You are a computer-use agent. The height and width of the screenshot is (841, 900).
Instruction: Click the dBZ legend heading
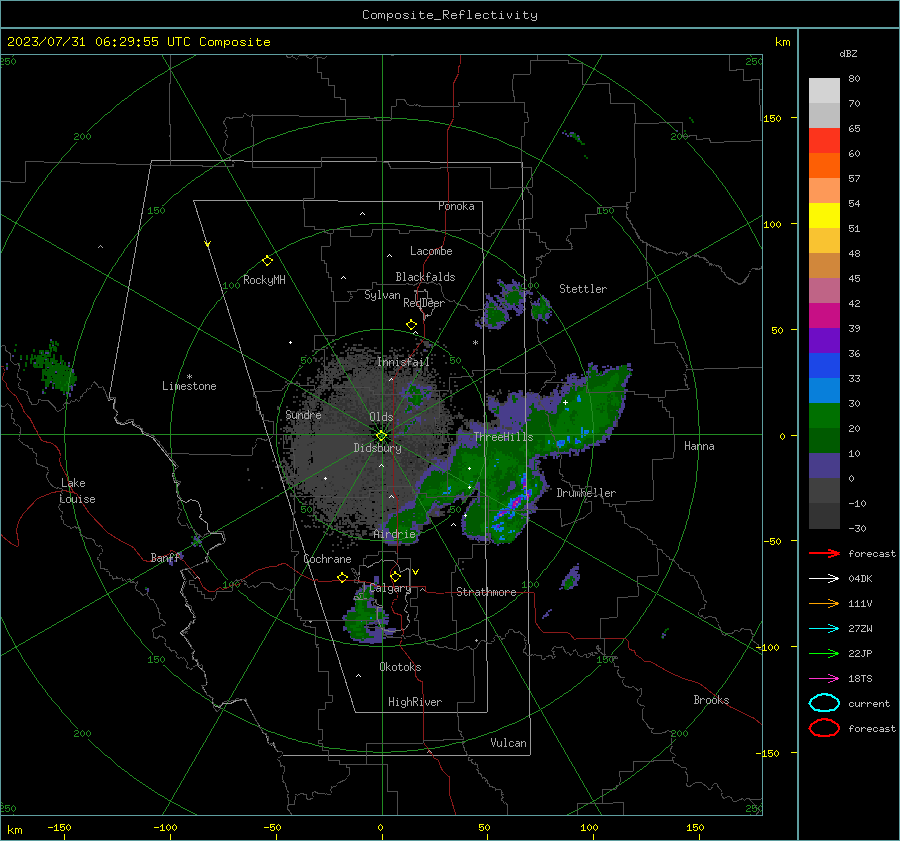pos(848,53)
